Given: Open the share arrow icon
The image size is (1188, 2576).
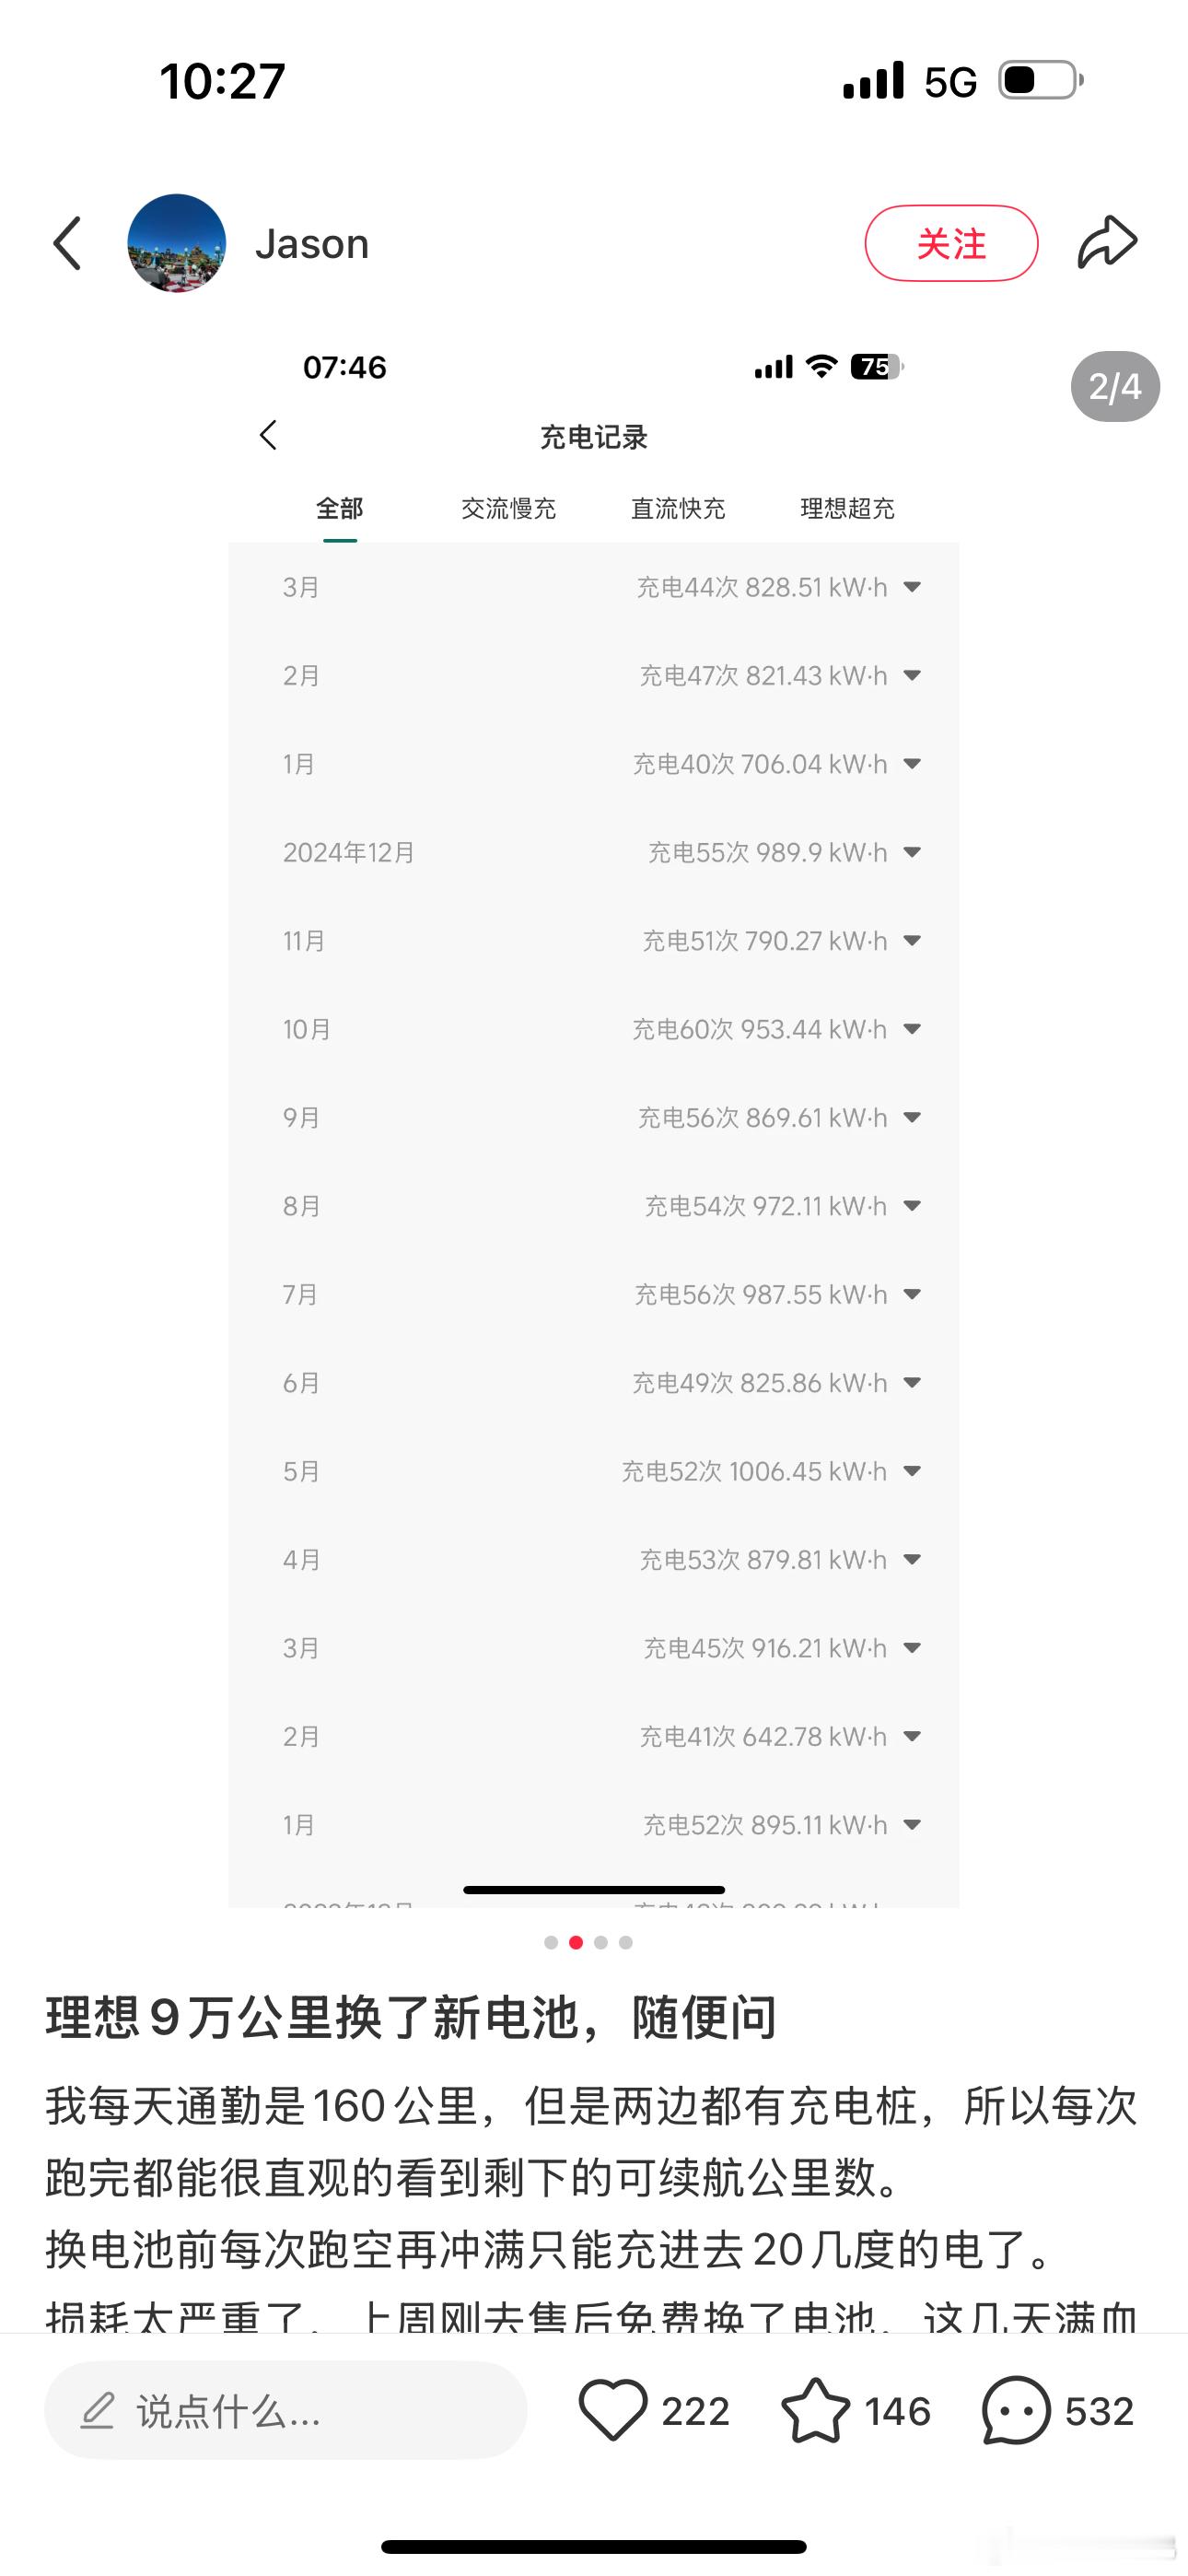Looking at the screenshot, I should tap(1107, 243).
